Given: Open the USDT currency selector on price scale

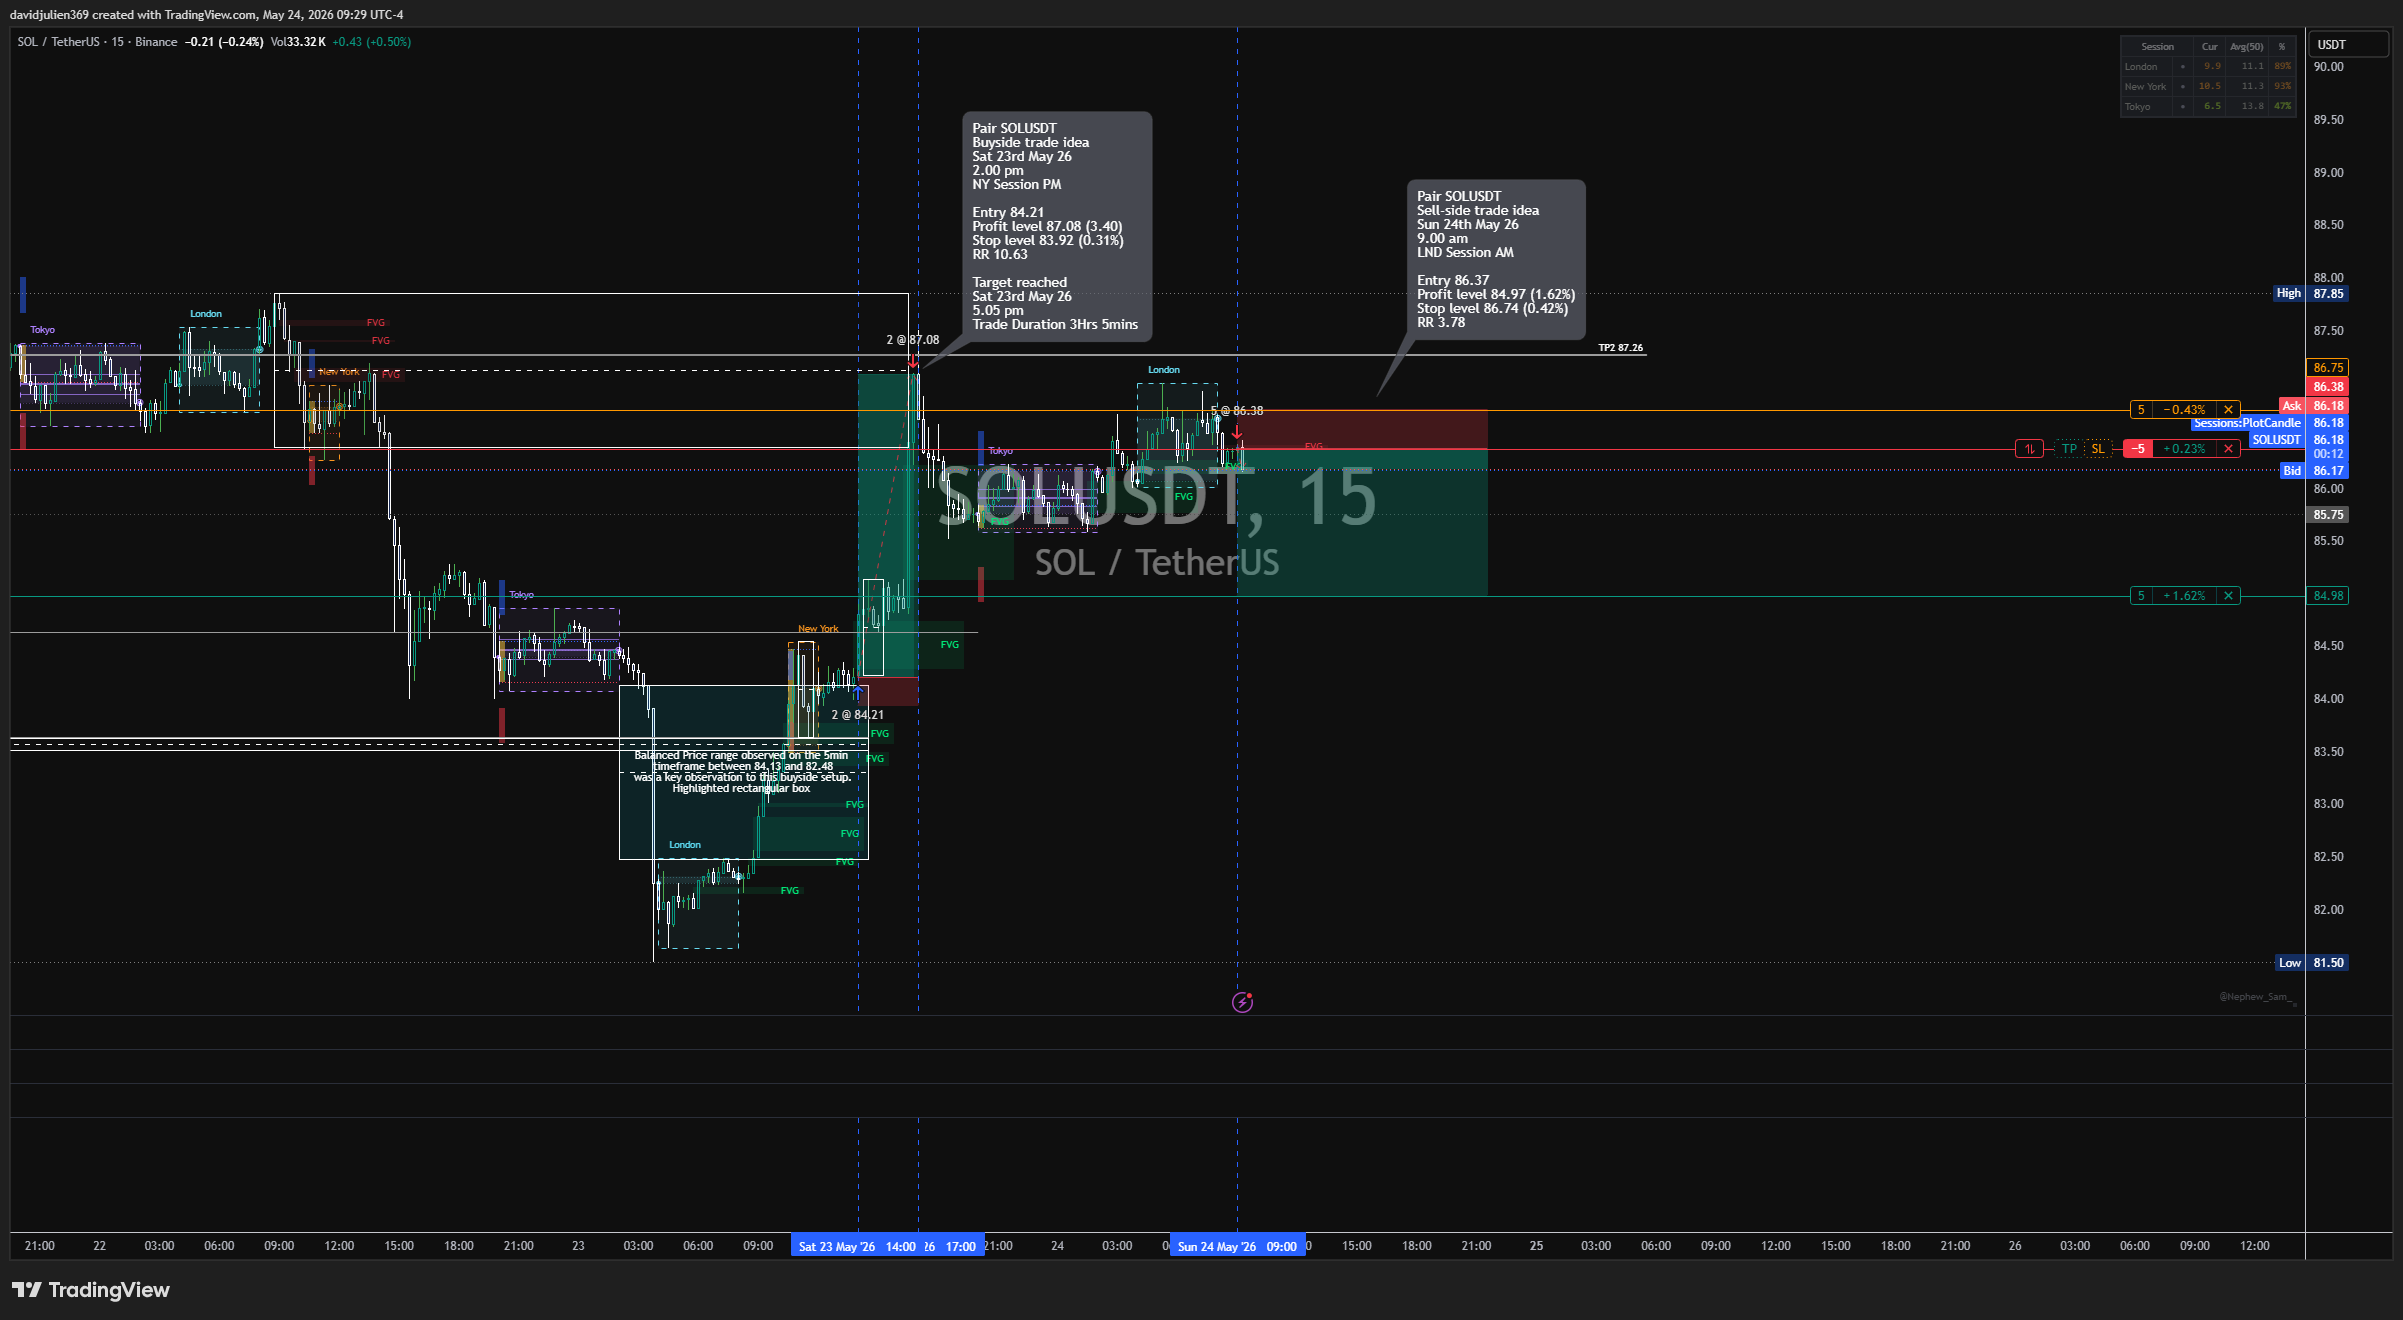Looking at the screenshot, I should pos(2347,45).
